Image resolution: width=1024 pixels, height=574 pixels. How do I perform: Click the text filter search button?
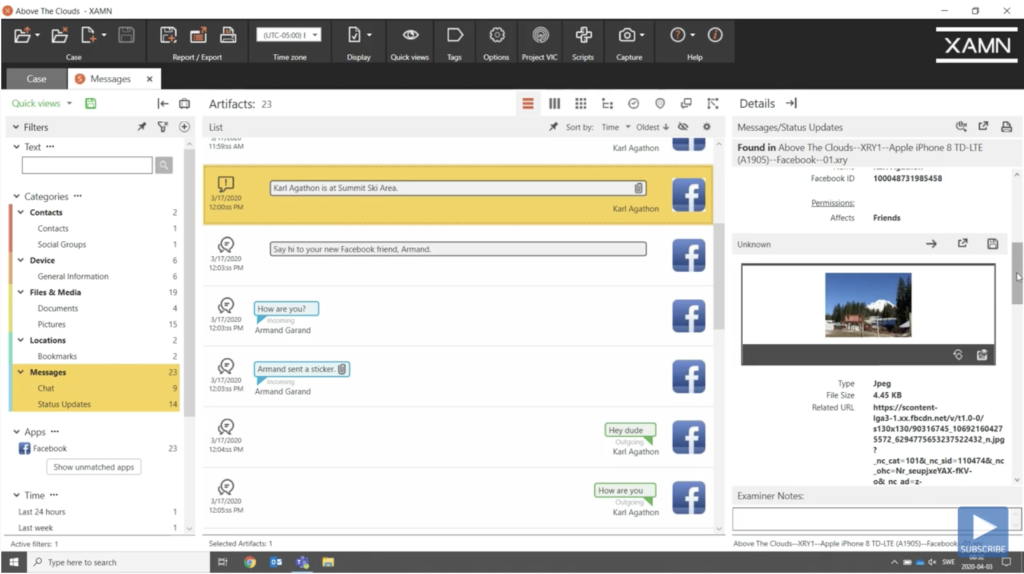click(x=164, y=165)
